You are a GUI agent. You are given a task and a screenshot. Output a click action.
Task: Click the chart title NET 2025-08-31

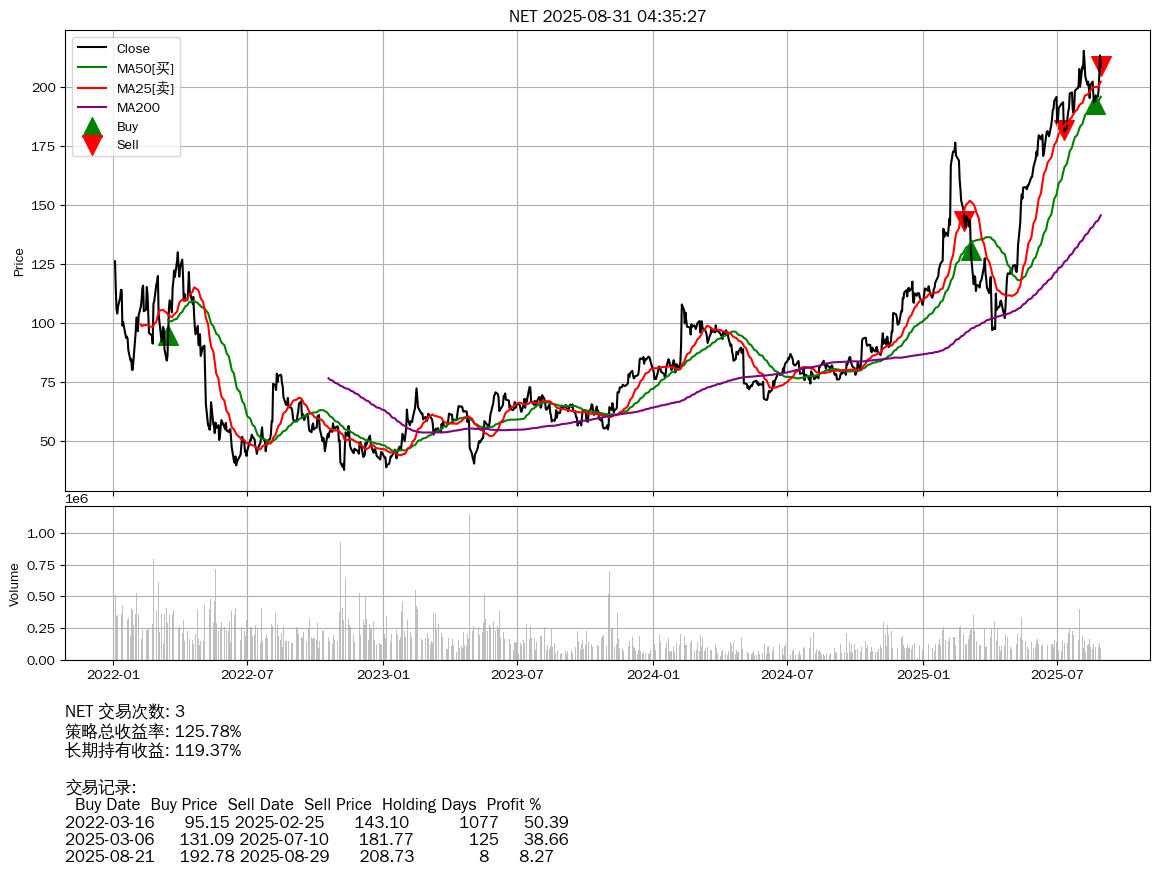607,16
